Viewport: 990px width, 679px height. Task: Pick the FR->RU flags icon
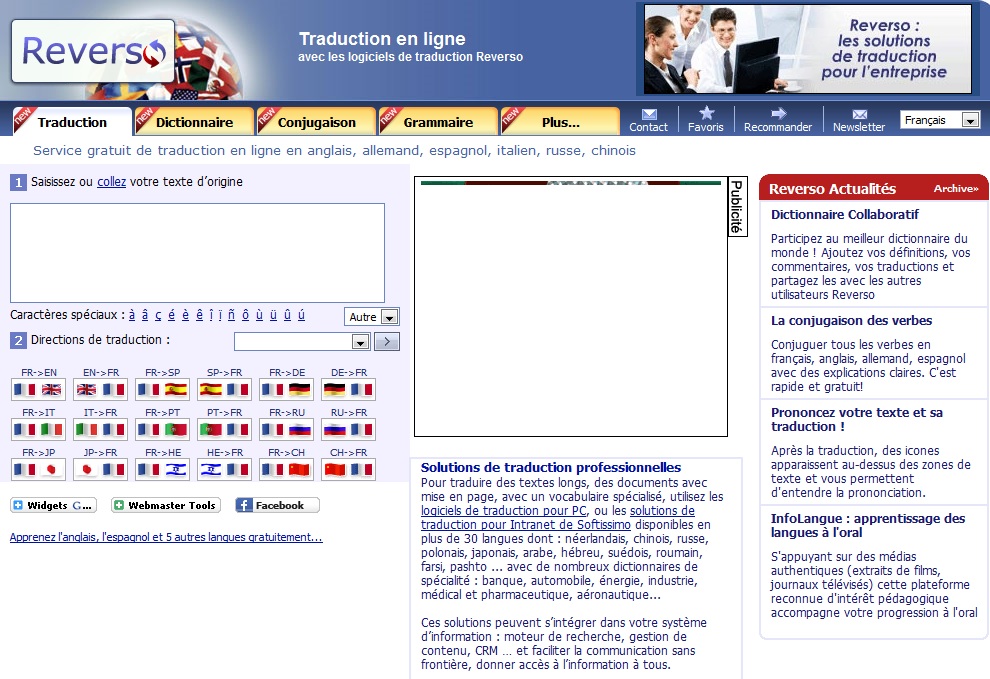(285, 430)
